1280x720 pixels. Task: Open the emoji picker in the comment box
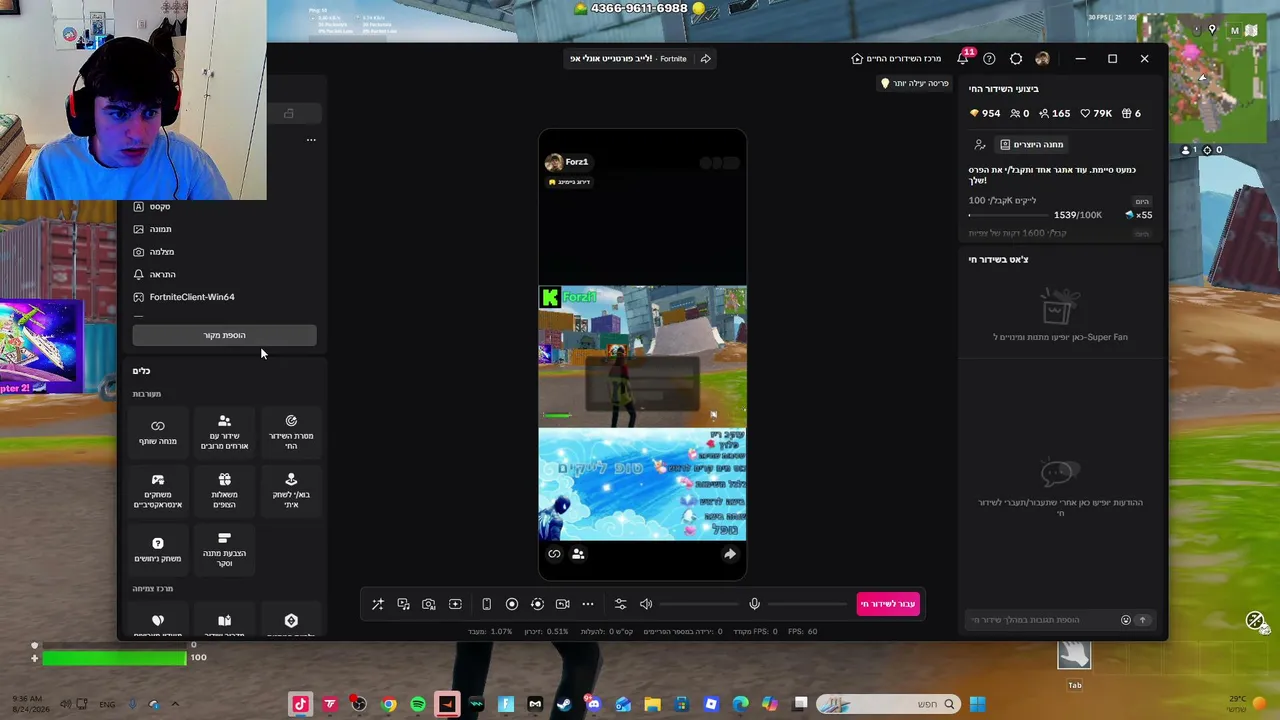pos(1126,620)
